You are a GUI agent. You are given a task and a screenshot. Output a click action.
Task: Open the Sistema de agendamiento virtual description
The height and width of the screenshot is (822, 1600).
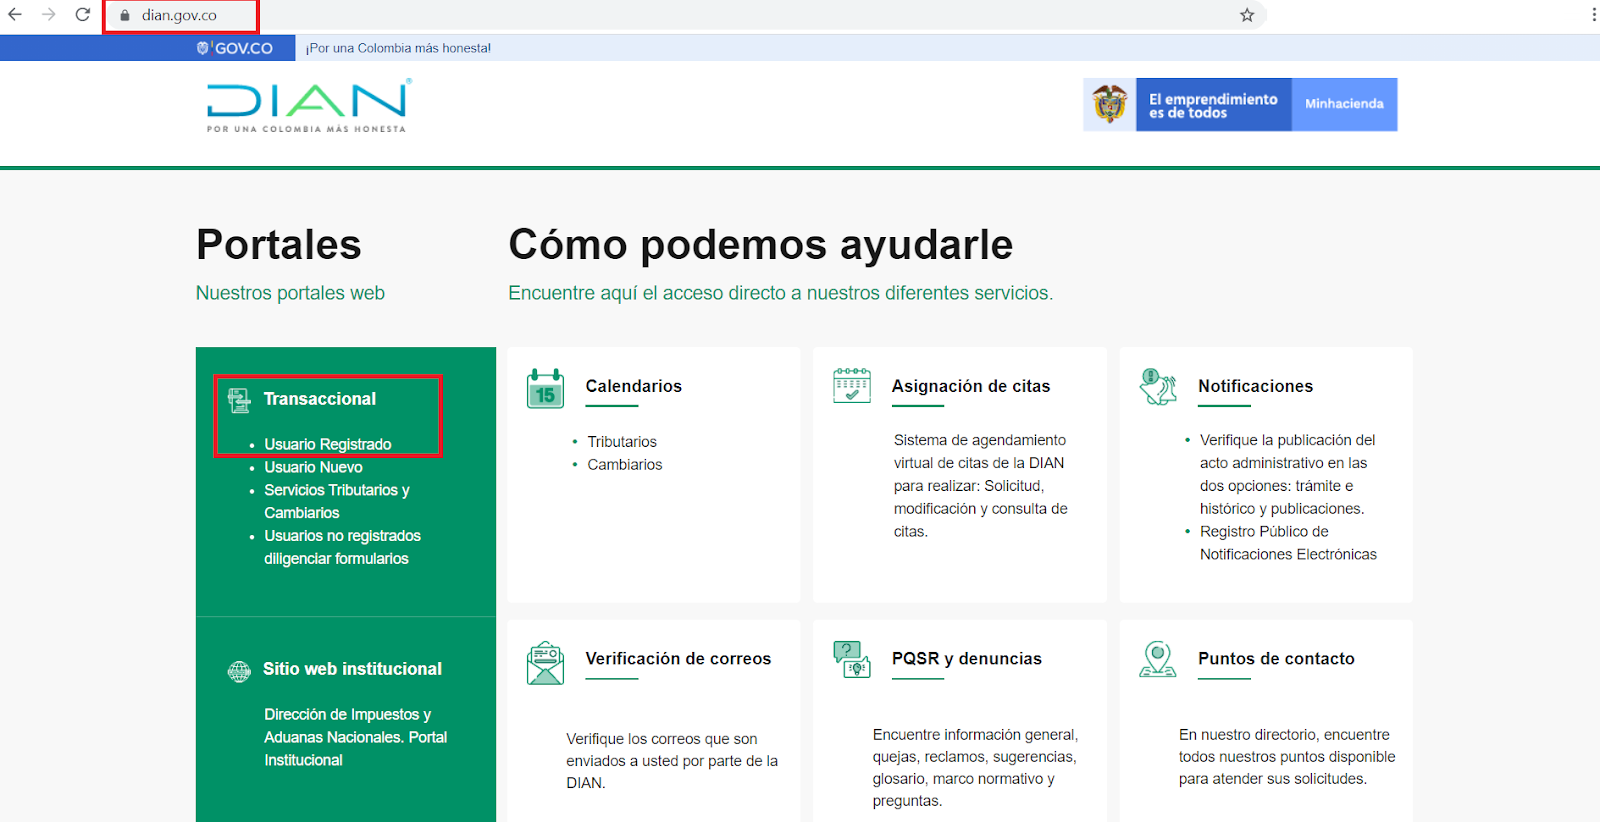pos(981,486)
